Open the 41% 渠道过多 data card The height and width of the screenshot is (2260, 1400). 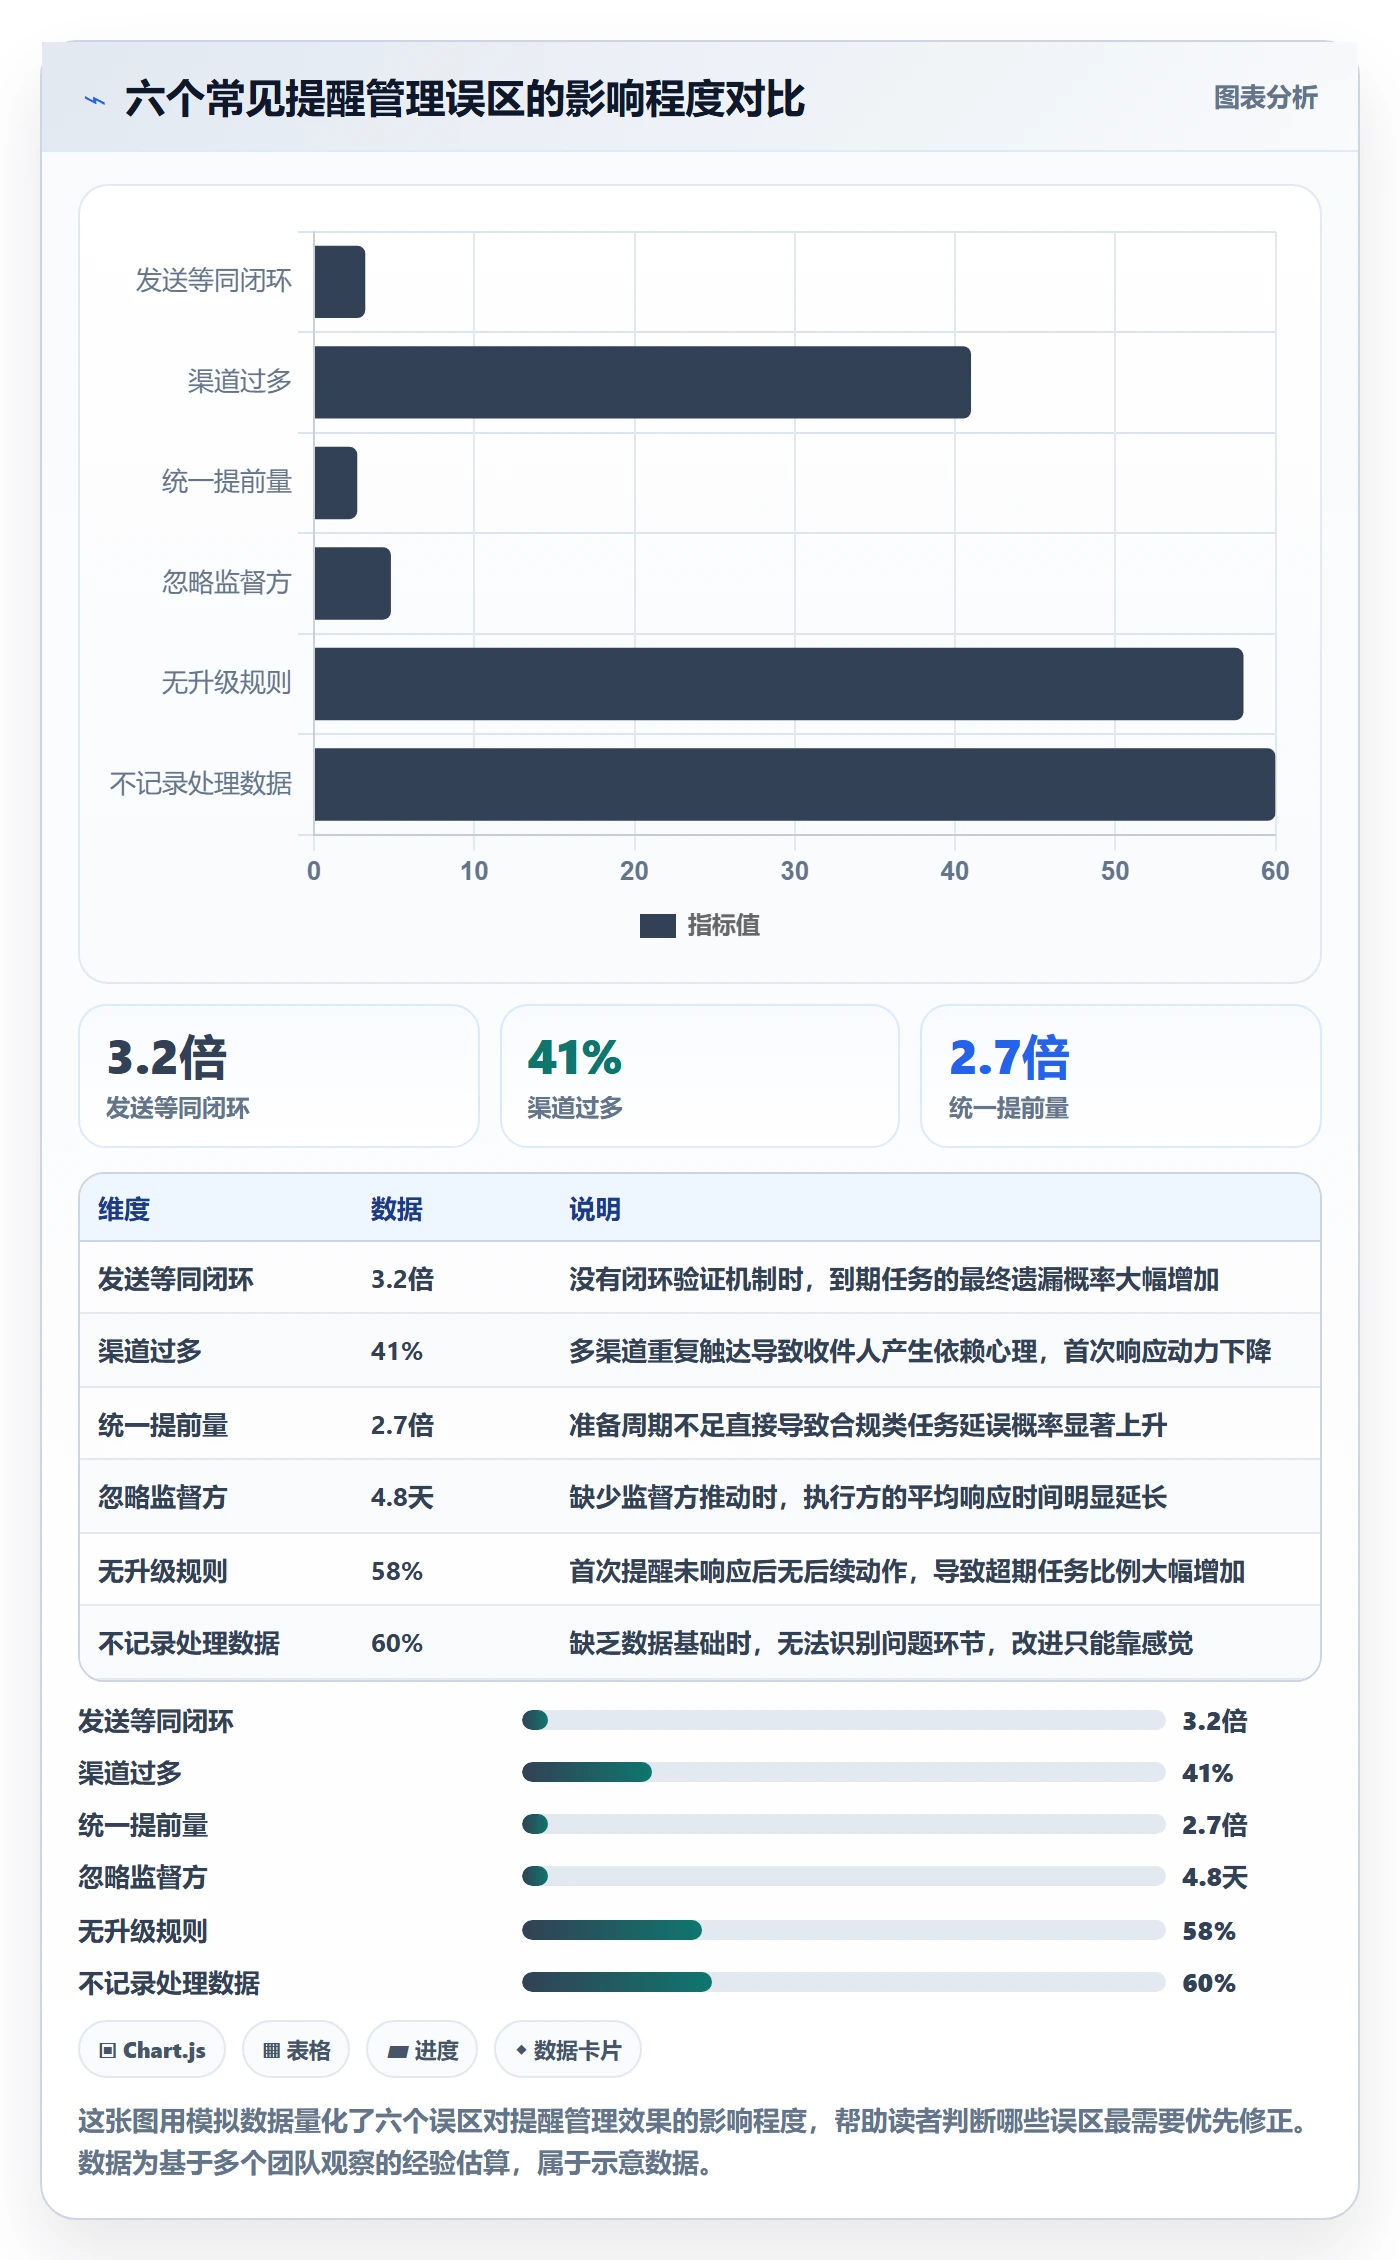point(700,1076)
